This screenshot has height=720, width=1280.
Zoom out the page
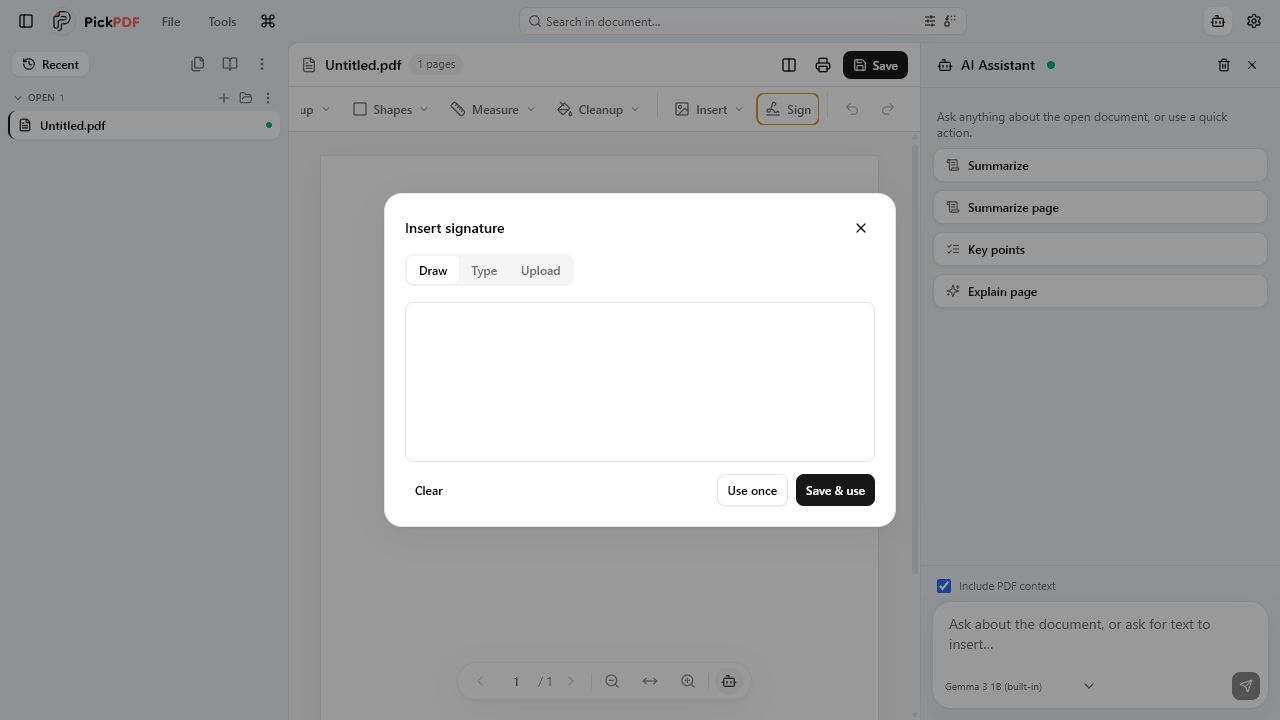pos(612,681)
